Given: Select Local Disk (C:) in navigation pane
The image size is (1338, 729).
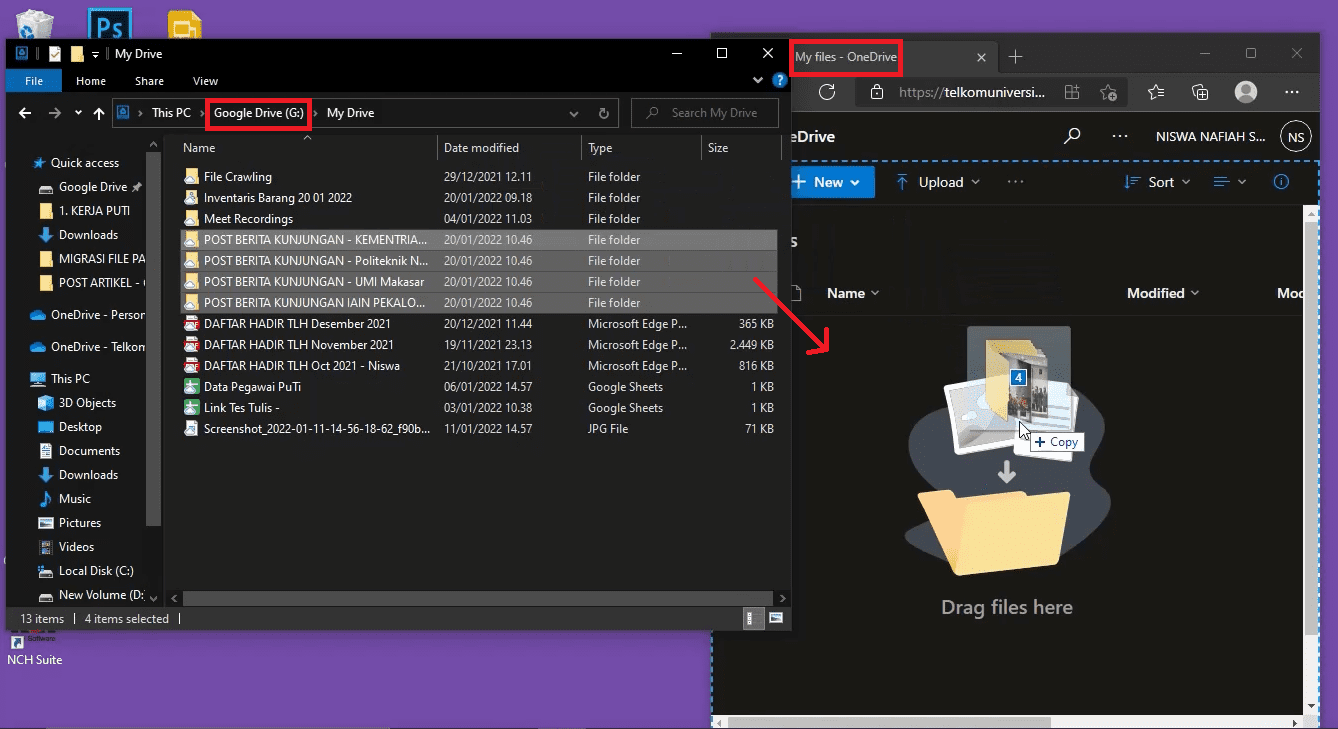Looking at the screenshot, I should pyautogui.click(x=95, y=571).
